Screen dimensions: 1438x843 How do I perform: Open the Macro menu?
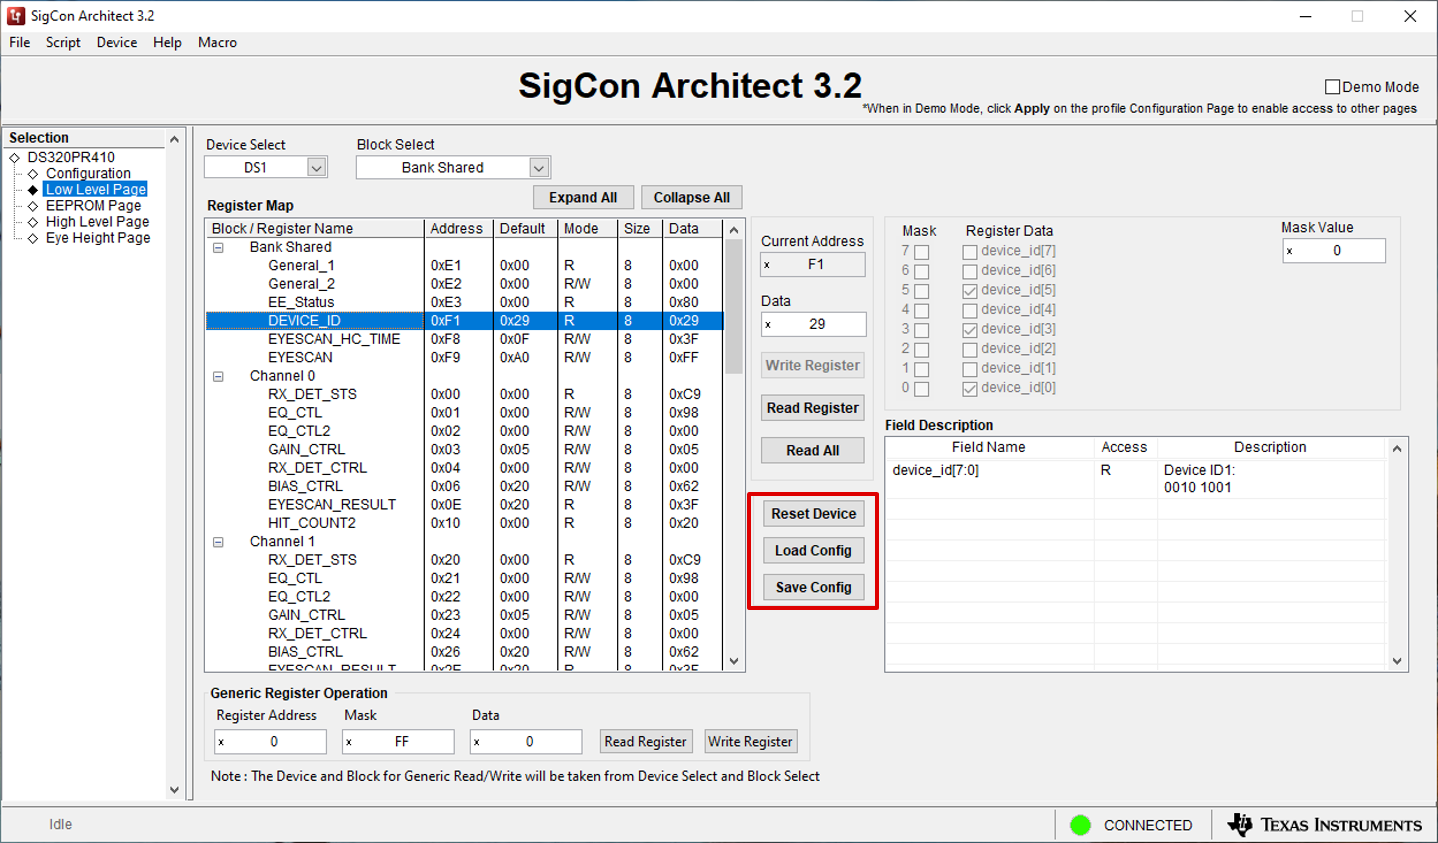click(x=217, y=42)
